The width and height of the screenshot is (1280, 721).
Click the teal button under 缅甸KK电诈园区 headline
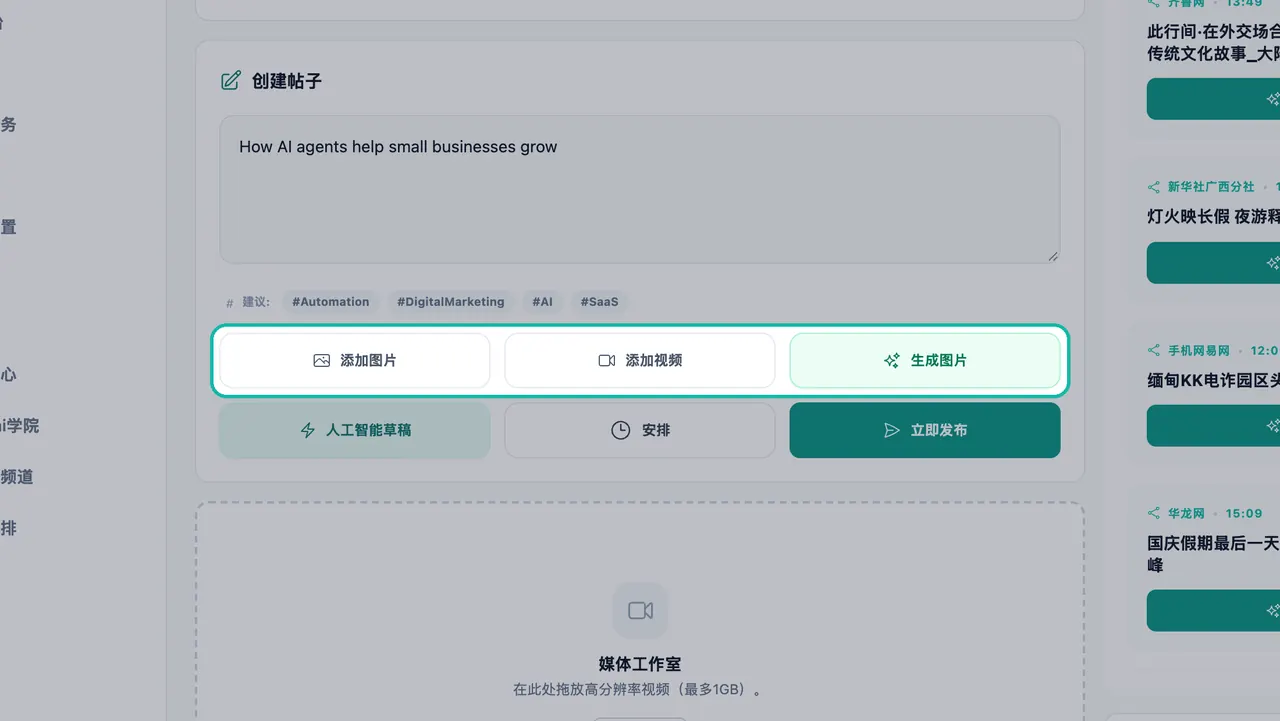(x=1213, y=426)
